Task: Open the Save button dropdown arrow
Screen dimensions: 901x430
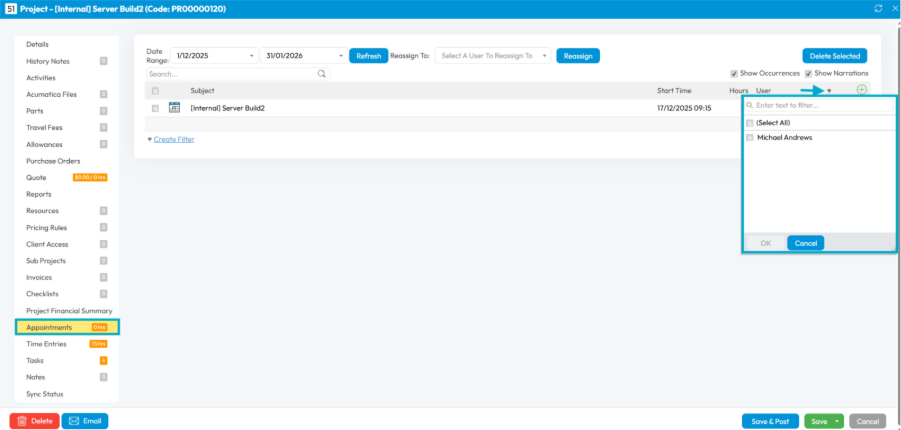Action: [x=837, y=421]
